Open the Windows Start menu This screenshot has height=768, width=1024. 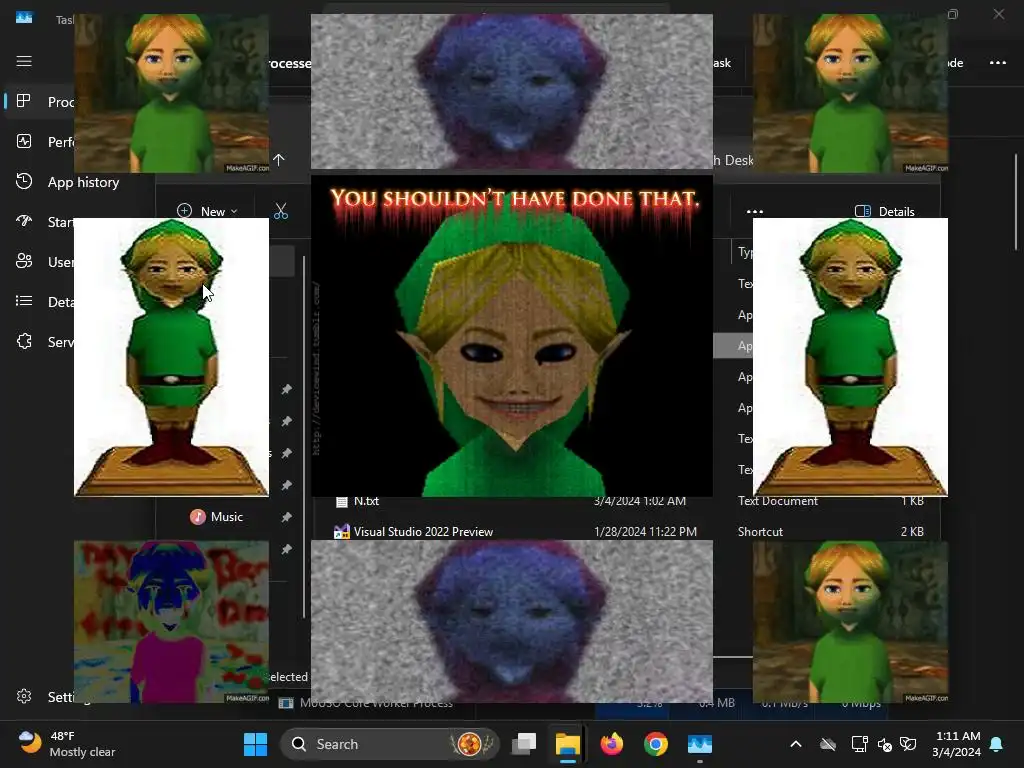point(255,744)
